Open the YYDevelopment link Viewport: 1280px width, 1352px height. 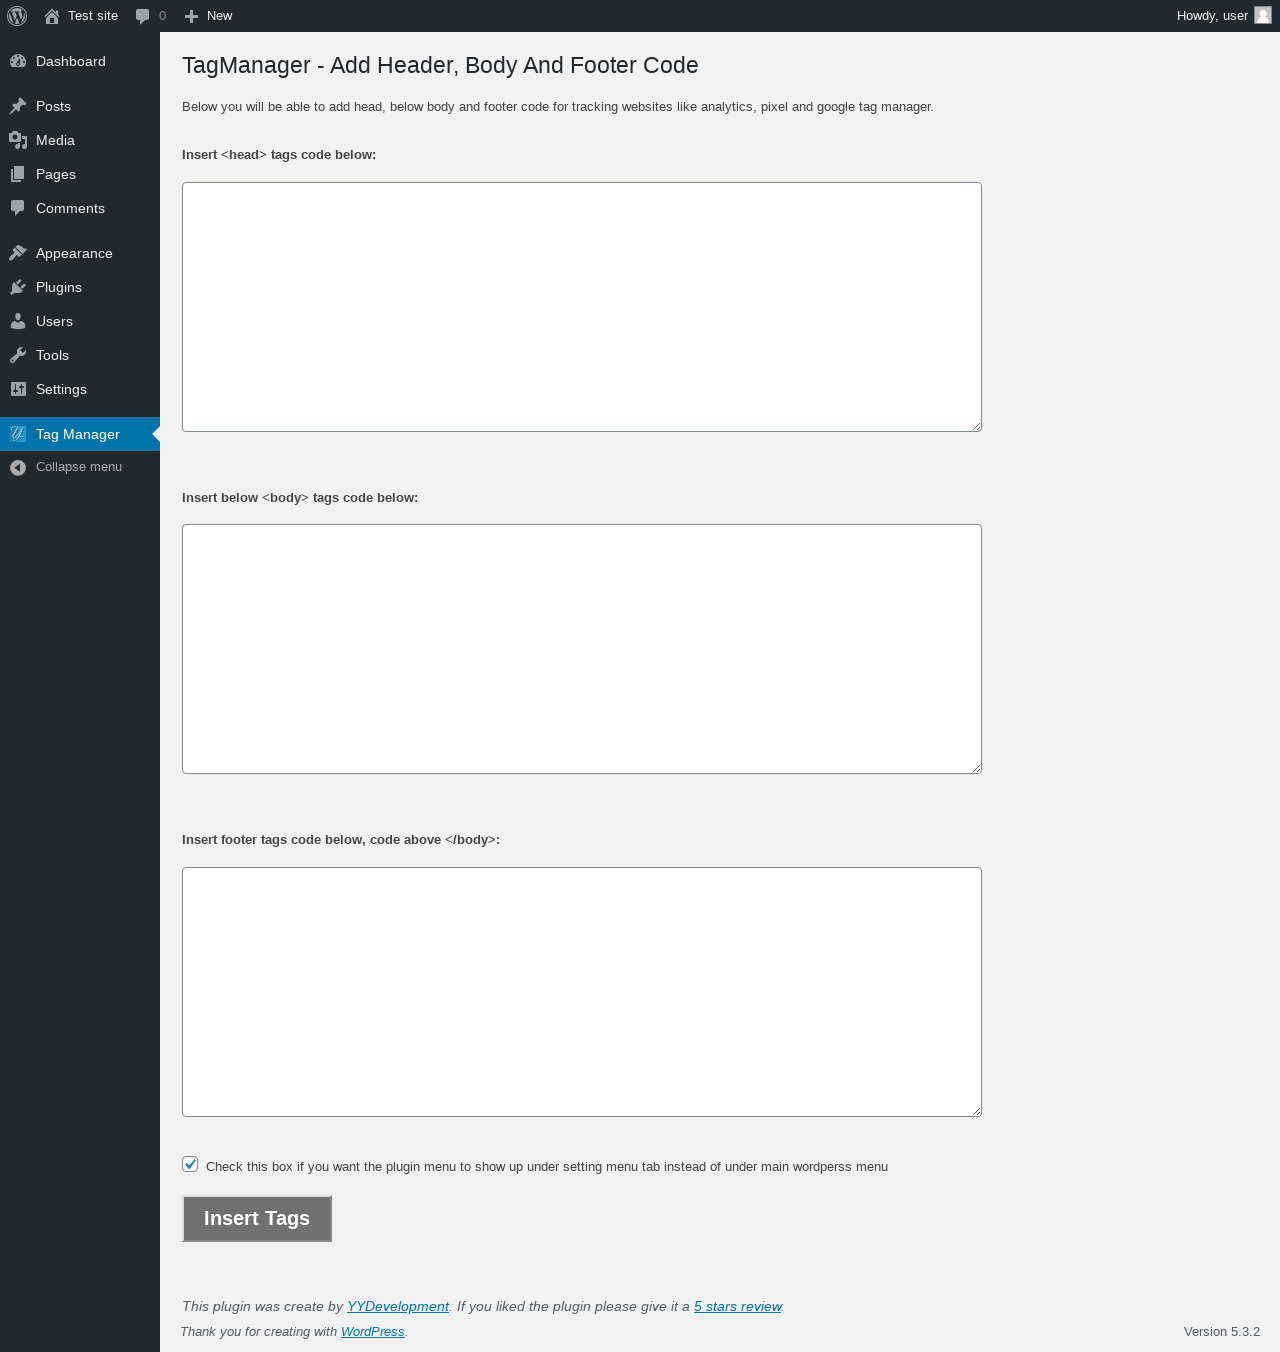398,1306
